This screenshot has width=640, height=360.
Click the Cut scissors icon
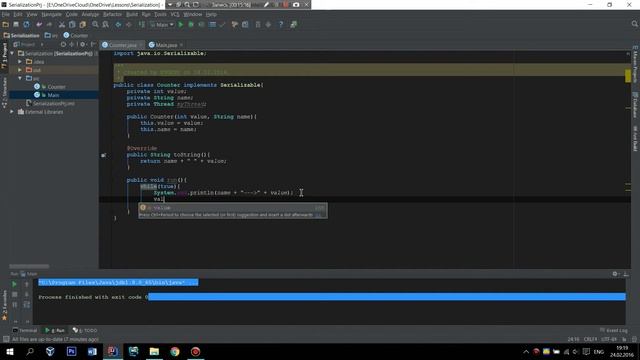click(62, 24)
